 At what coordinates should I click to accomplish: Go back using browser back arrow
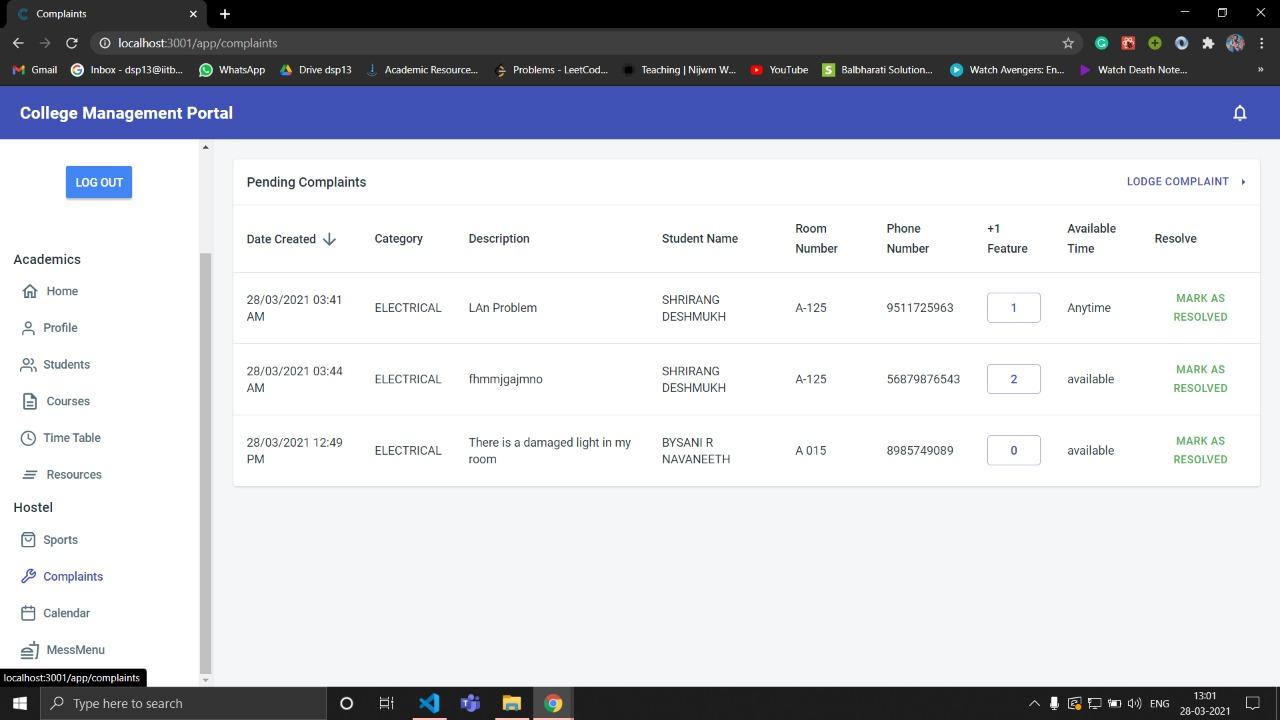[18, 43]
